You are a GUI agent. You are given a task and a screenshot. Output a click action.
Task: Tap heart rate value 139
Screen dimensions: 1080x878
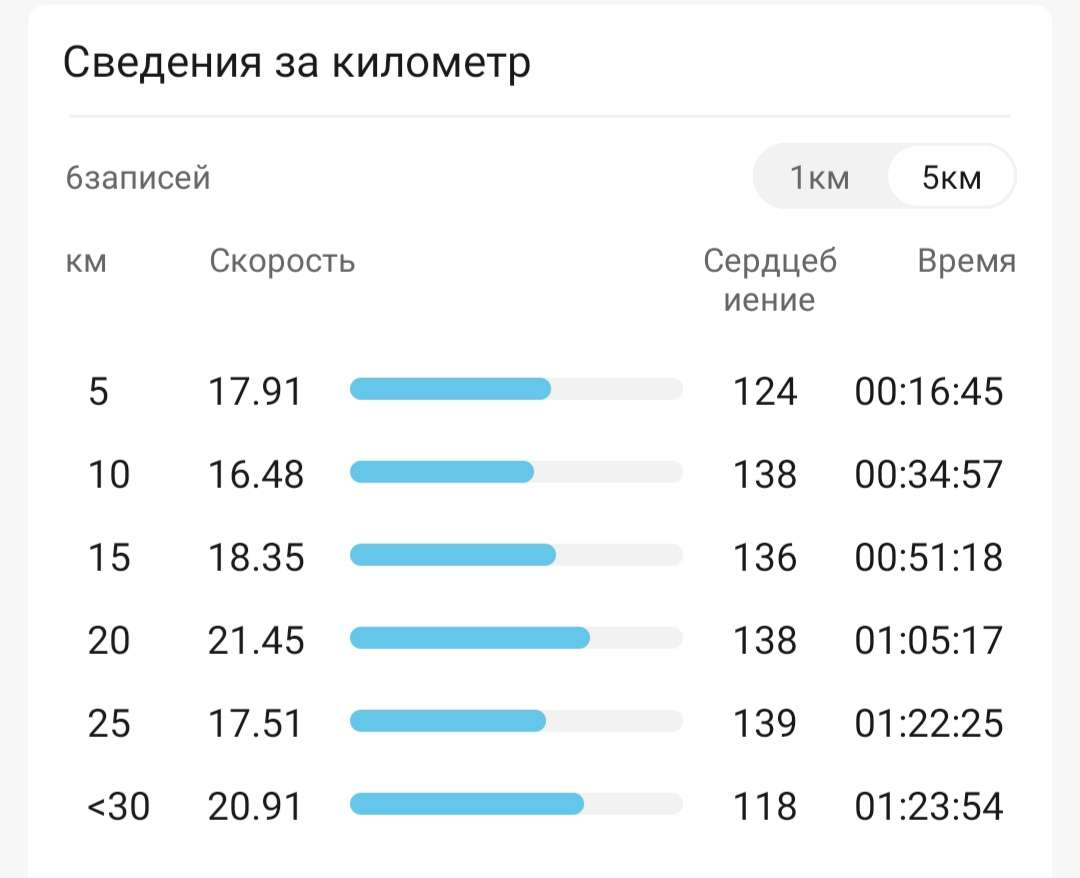[x=765, y=722]
